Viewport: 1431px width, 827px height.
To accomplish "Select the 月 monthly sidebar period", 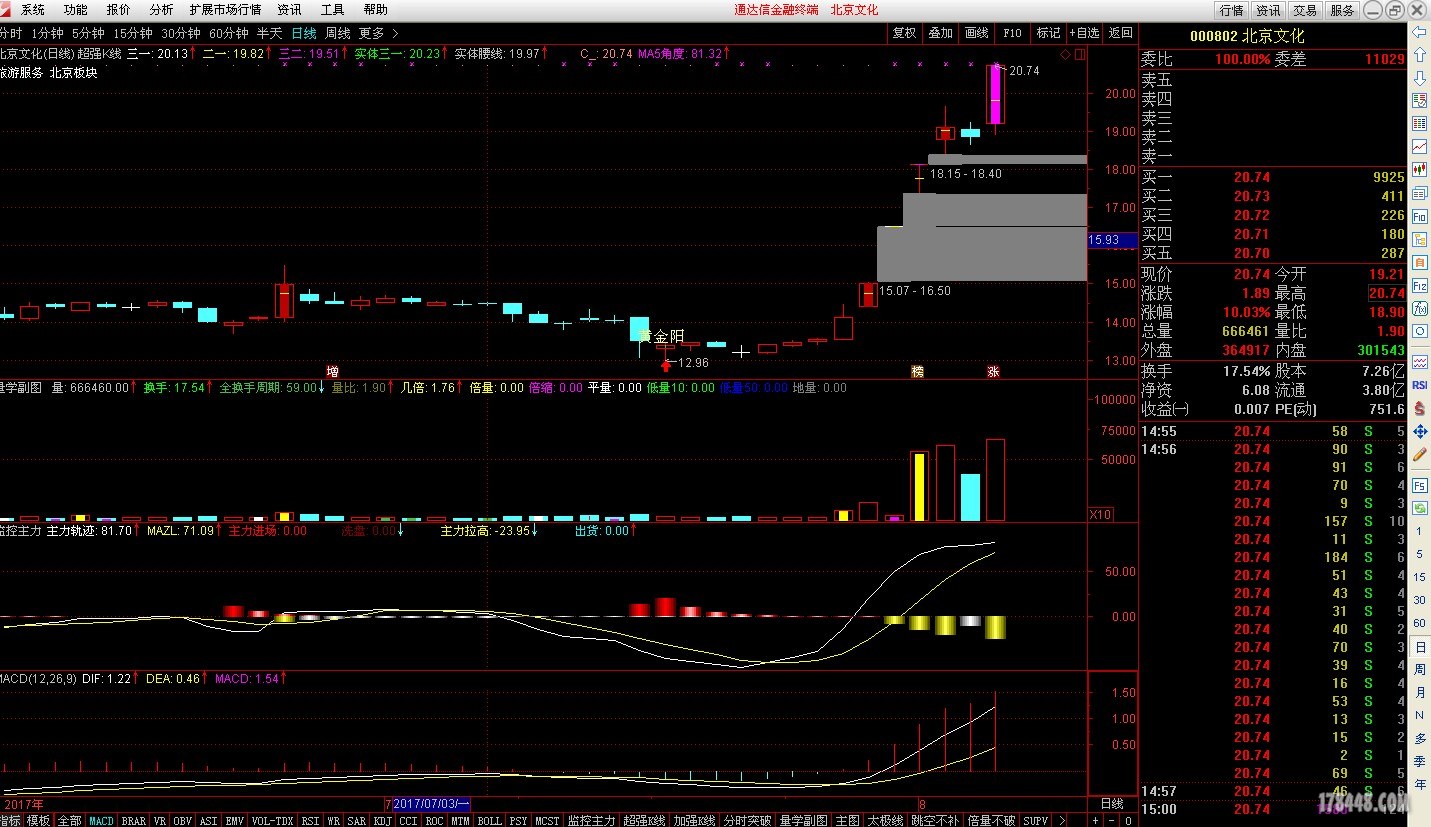I will click(1419, 693).
